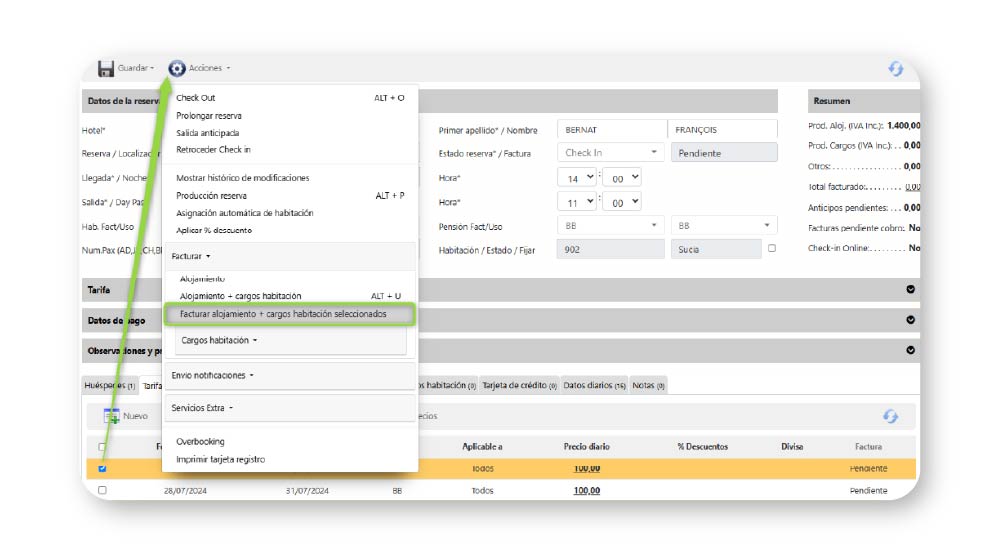This screenshot has height=559, width=1000.
Task: Select Imprimir tarjeta registro option
Action: point(220,459)
